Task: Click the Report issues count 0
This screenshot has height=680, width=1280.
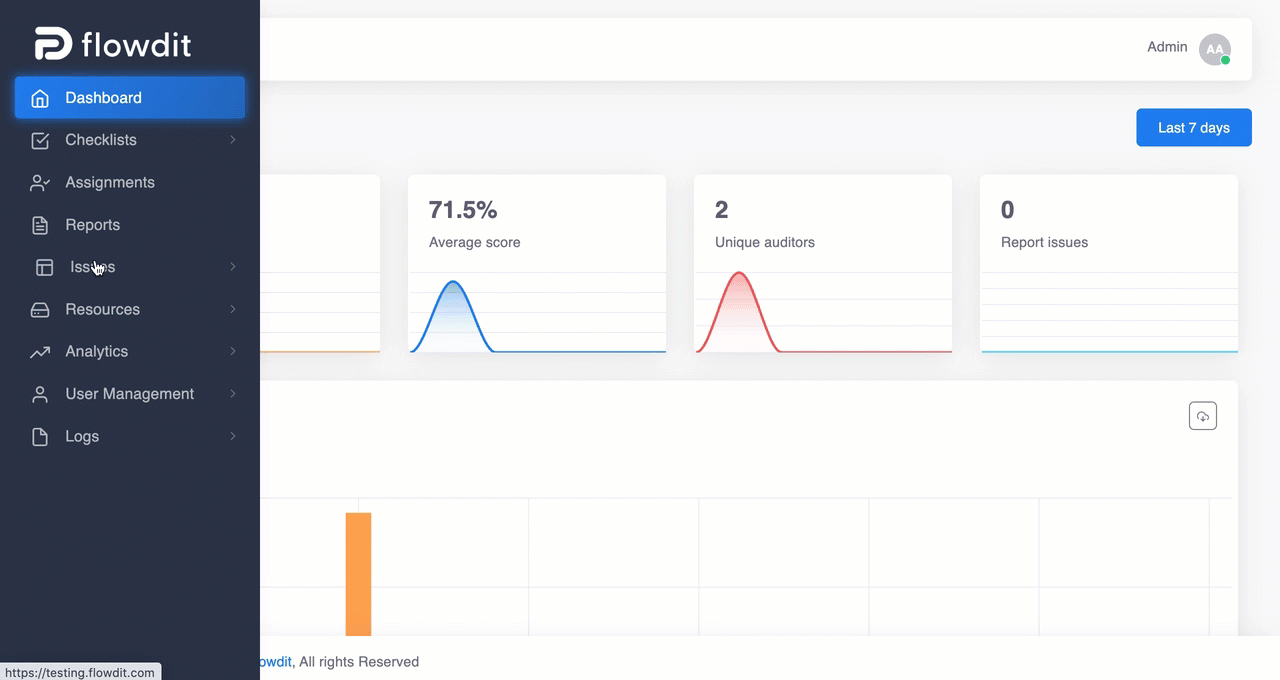Action: [x=1008, y=210]
